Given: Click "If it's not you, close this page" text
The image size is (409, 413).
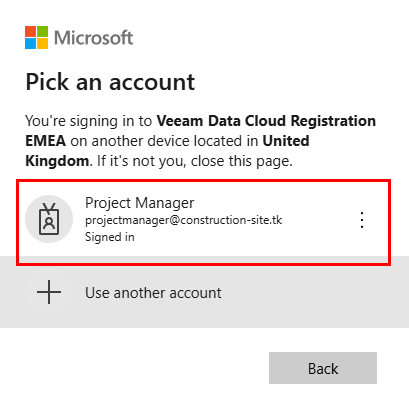Looking at the screenshot, I should [195, 161].
